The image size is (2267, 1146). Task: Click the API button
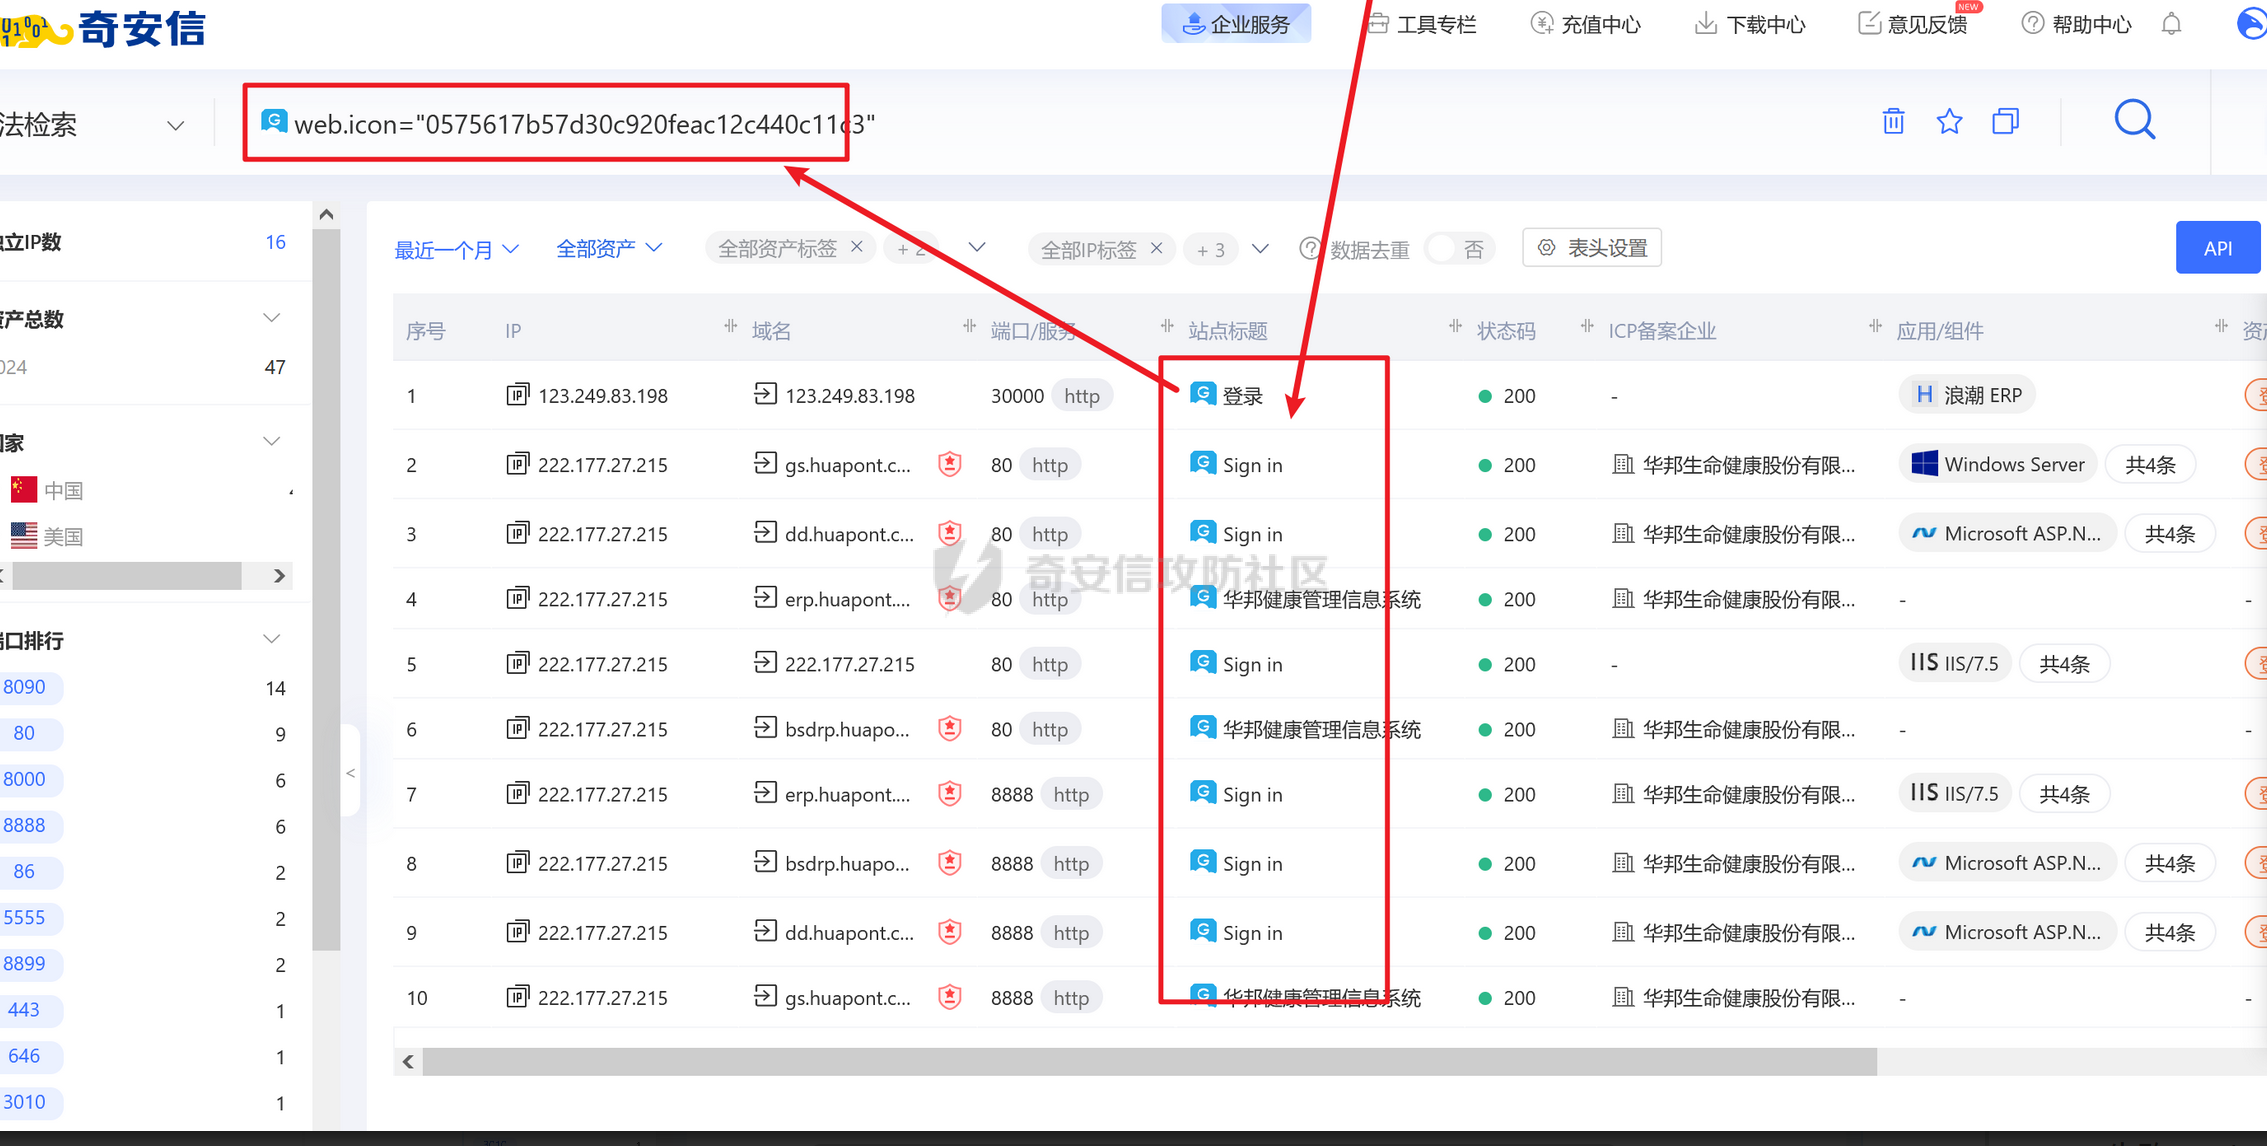click(x=2217, y=247)
